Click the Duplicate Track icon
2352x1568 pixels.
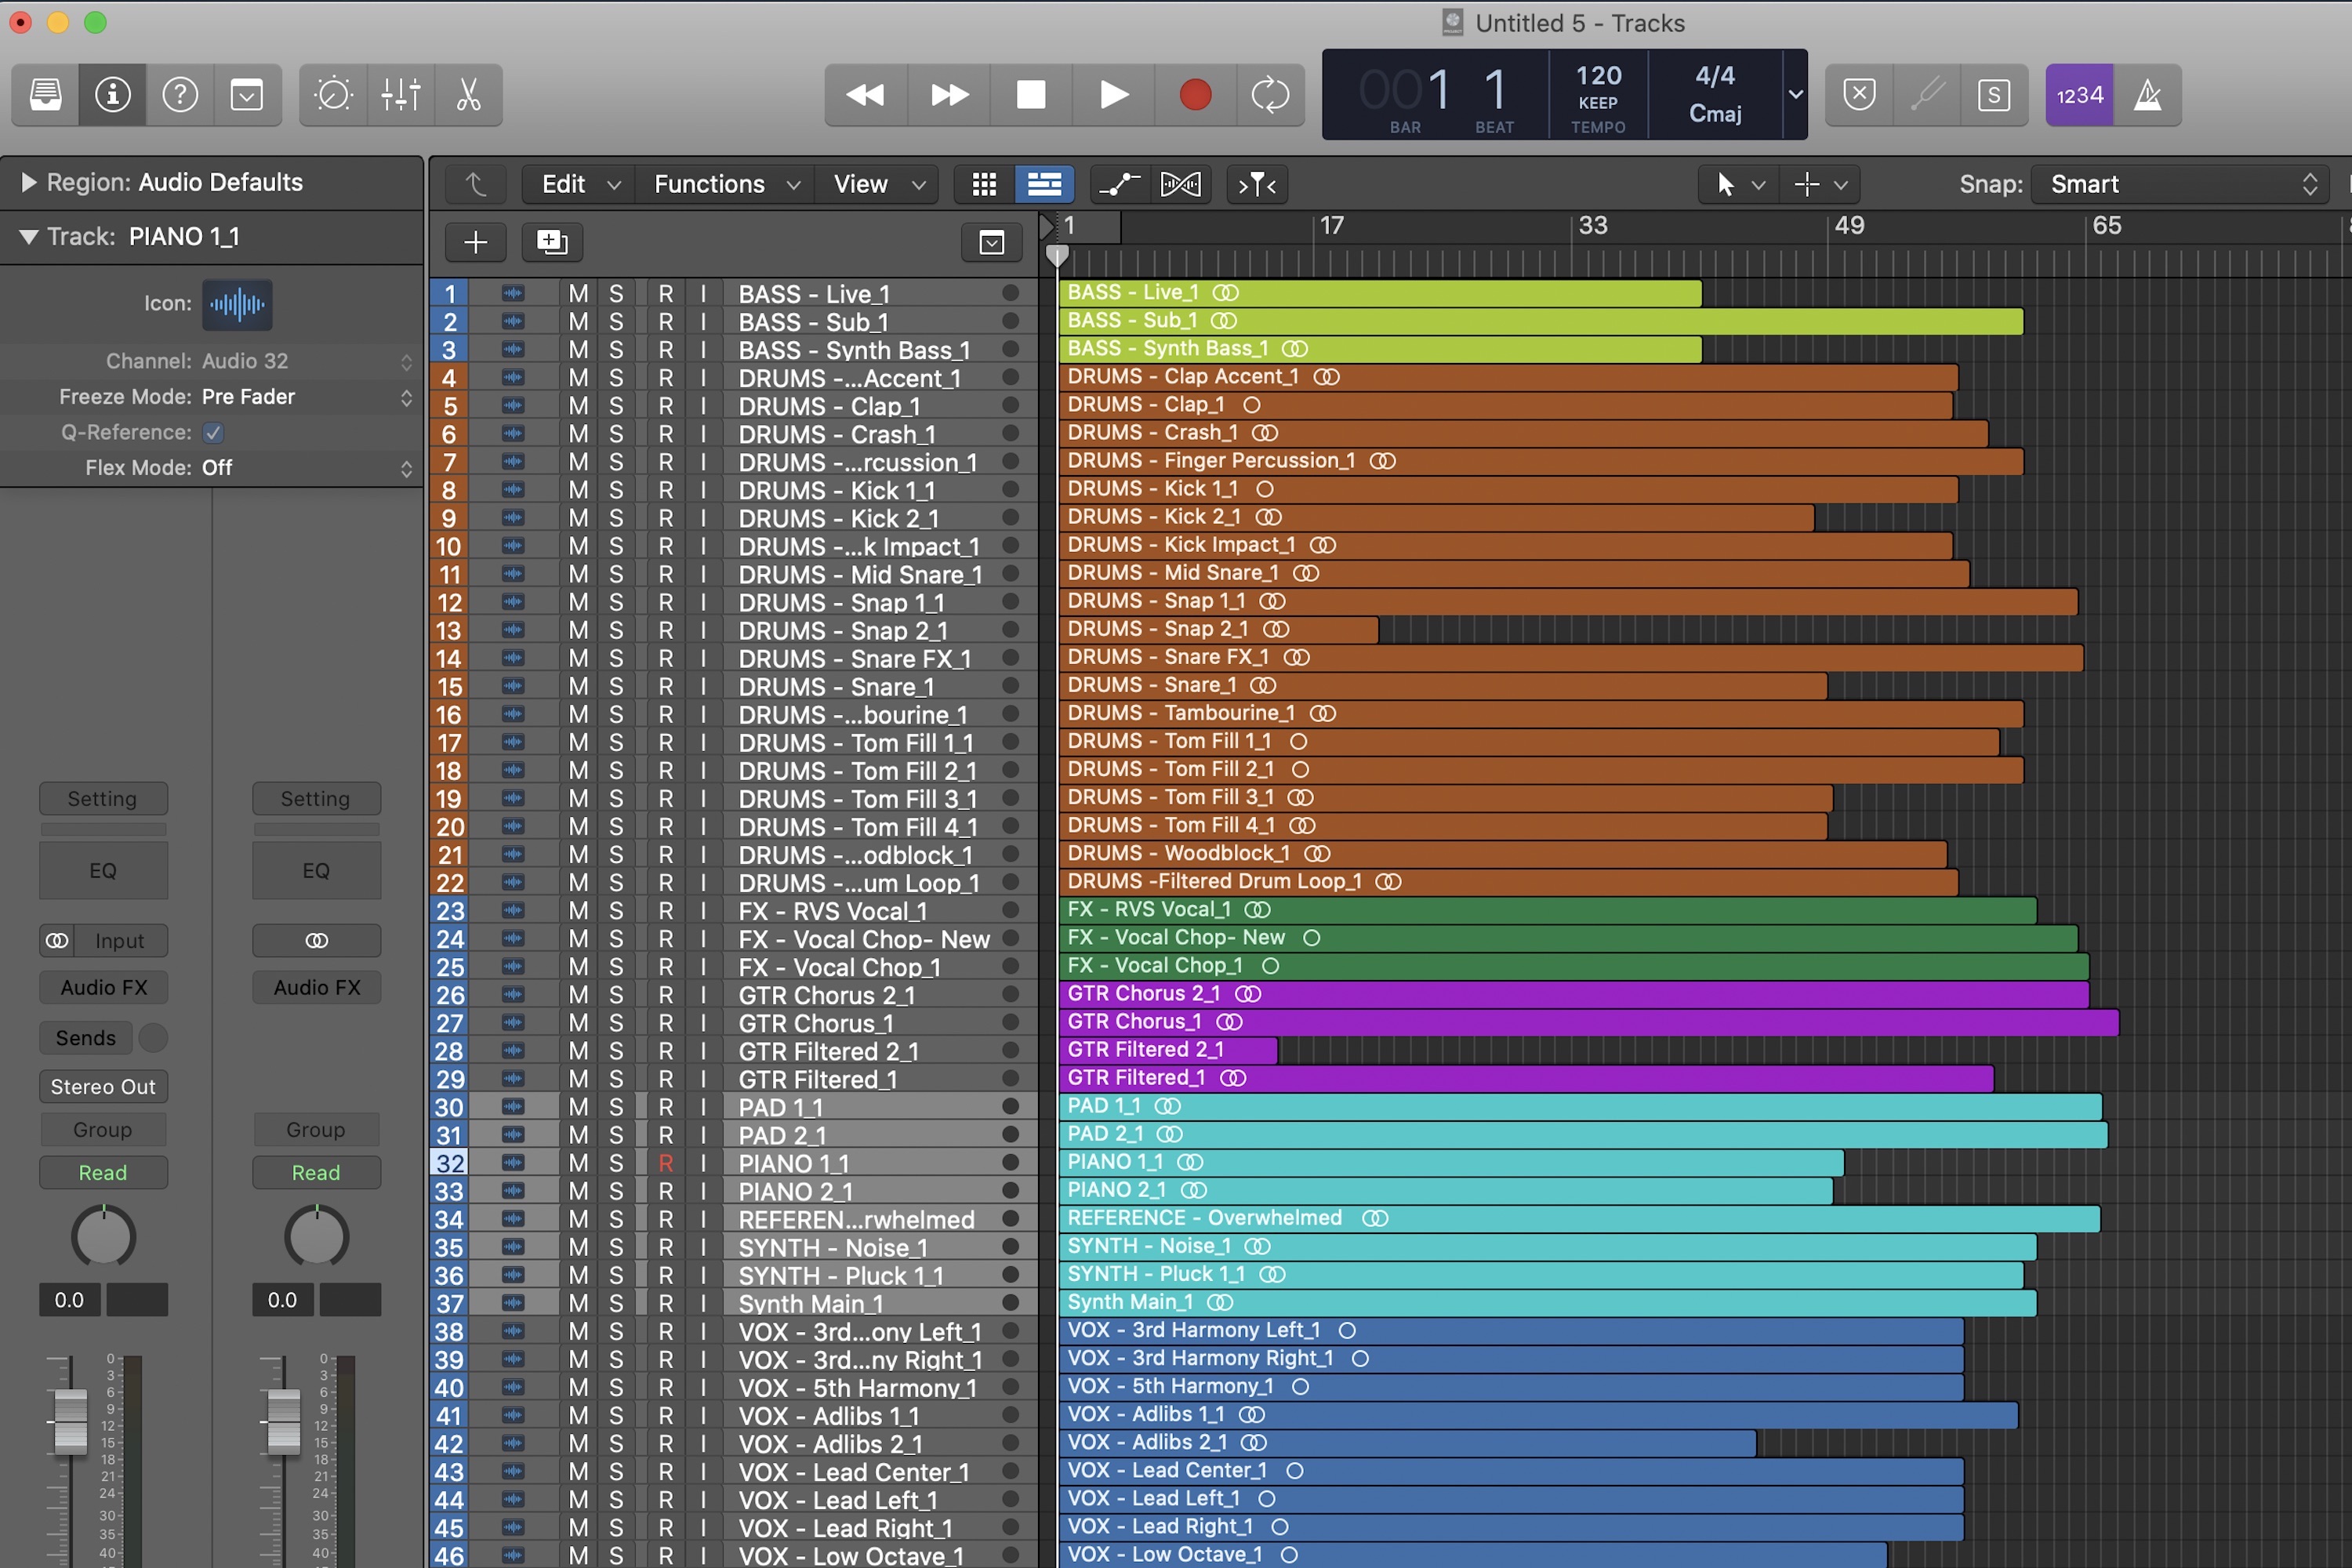click(552, 242)
